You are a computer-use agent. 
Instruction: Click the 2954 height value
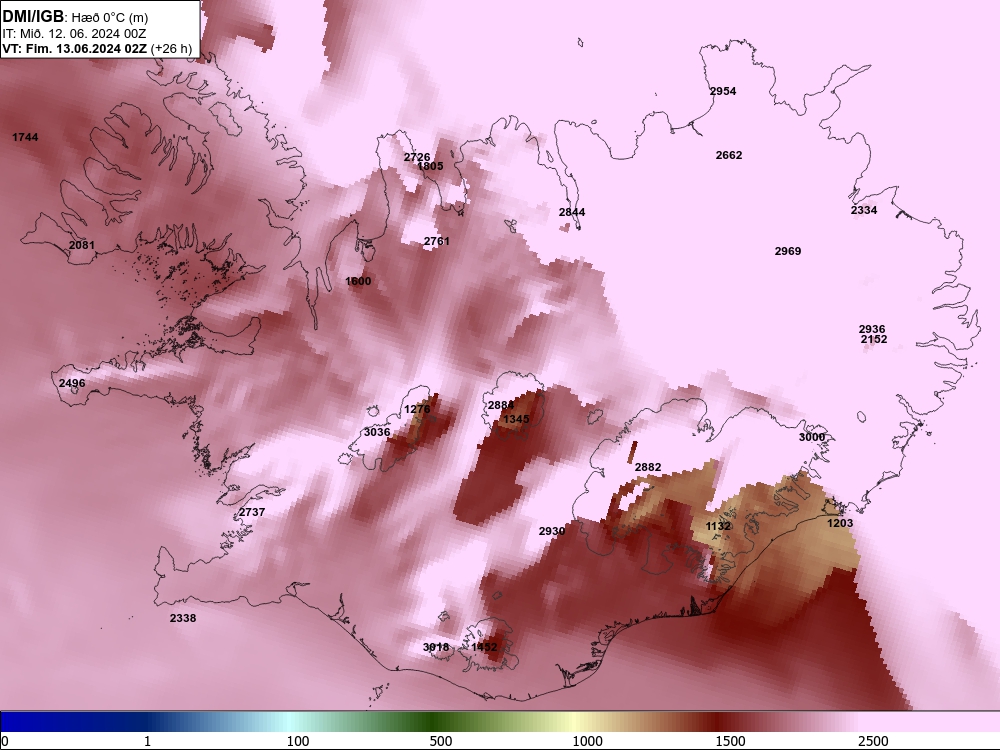[x=723, y=91]
